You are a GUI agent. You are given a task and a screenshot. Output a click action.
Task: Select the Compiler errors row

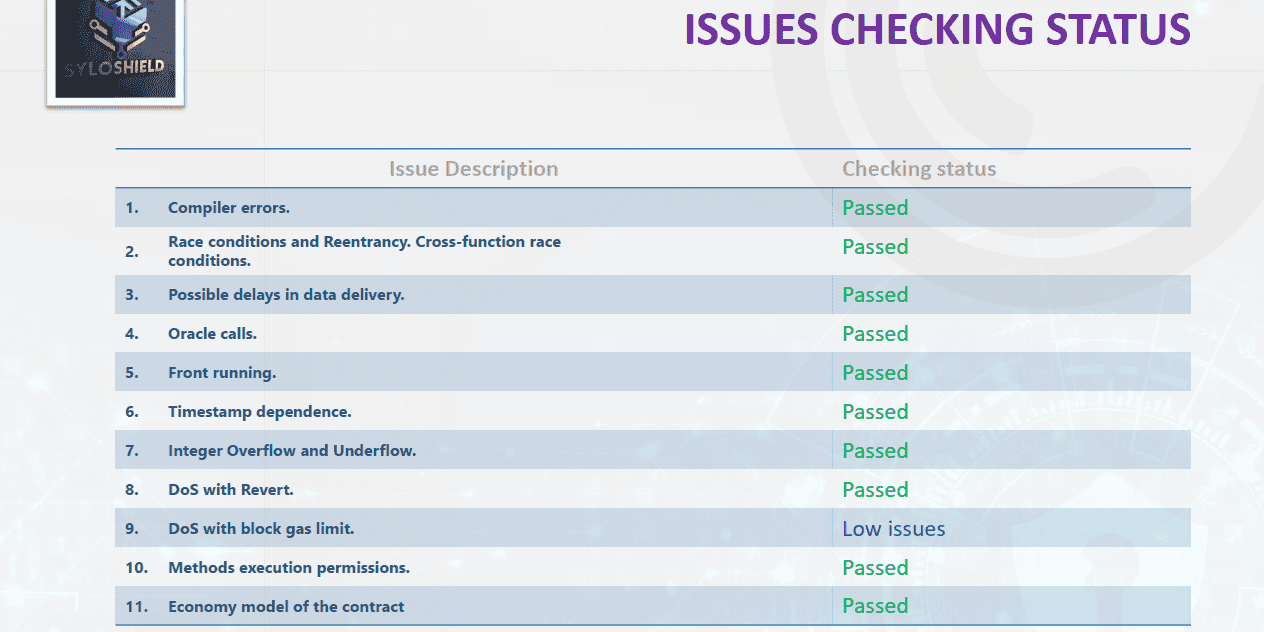[x=653, y=208]
